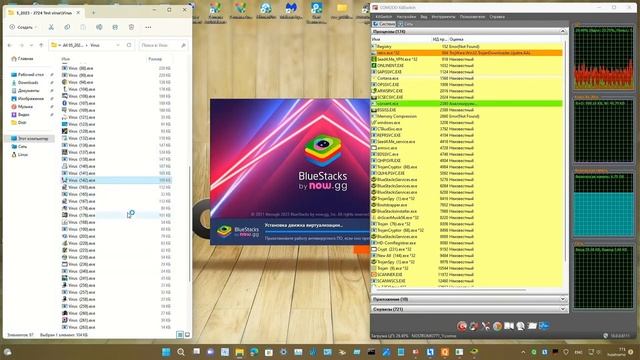Image resolution: width=640 pixels, height=360 pixels.
Task: Click the Share icon in Explorer toolbar
Action: [x=115, y=27]
